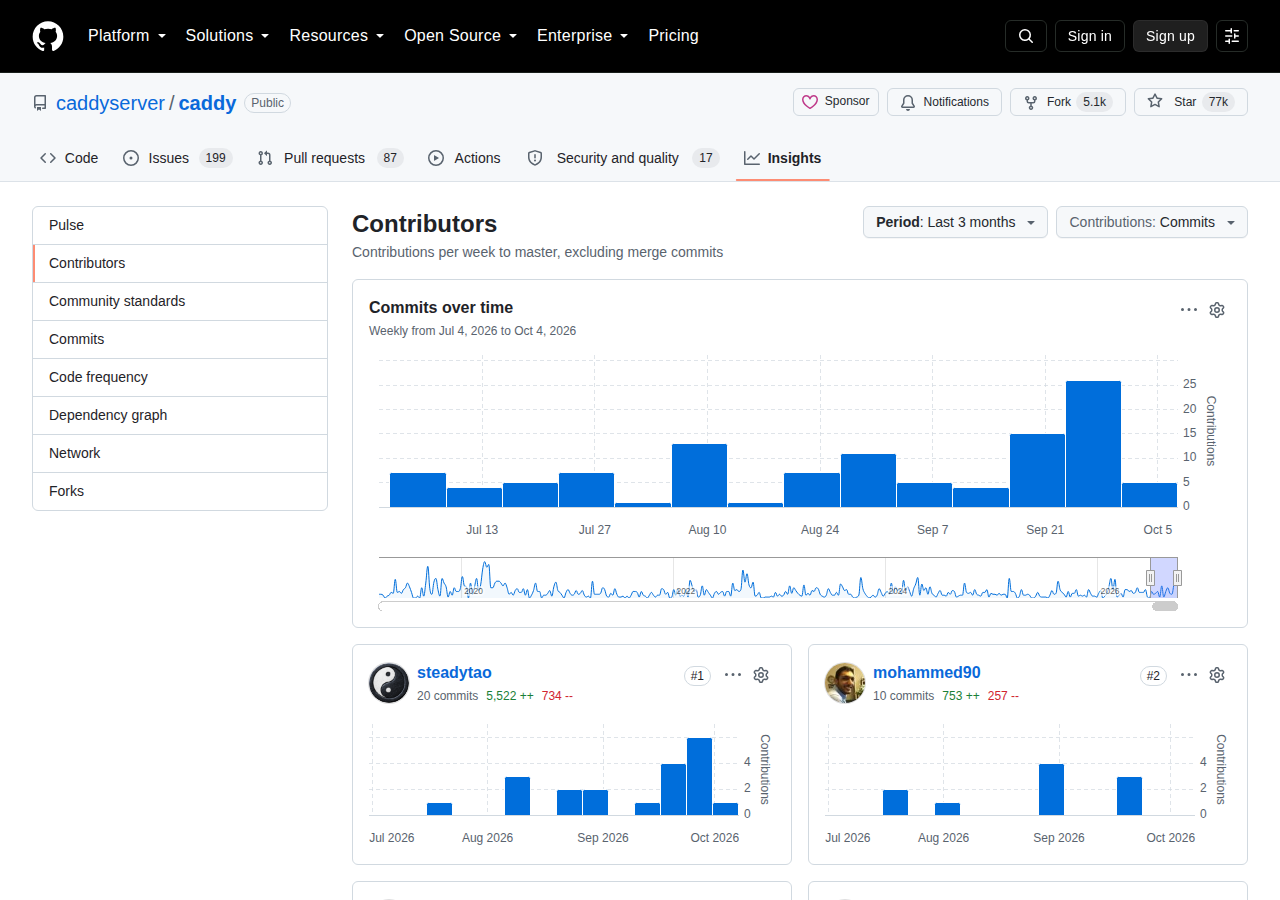Click steadytao's yin-yang avatar
Screen dimensions: 1280x900
point(389,683)
